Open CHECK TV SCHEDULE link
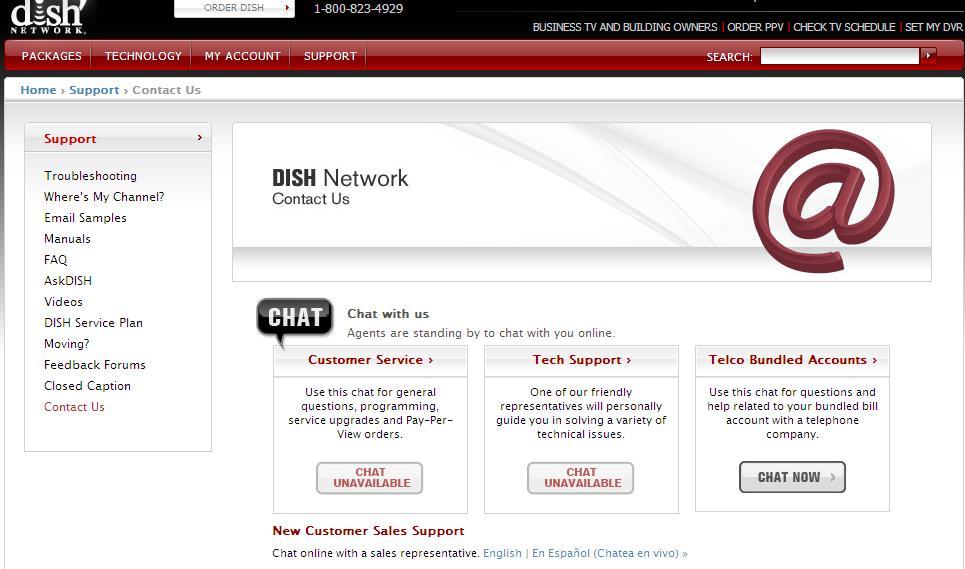Image resolution: width=965 pixels, height=569 pixels. click(844, 27)
